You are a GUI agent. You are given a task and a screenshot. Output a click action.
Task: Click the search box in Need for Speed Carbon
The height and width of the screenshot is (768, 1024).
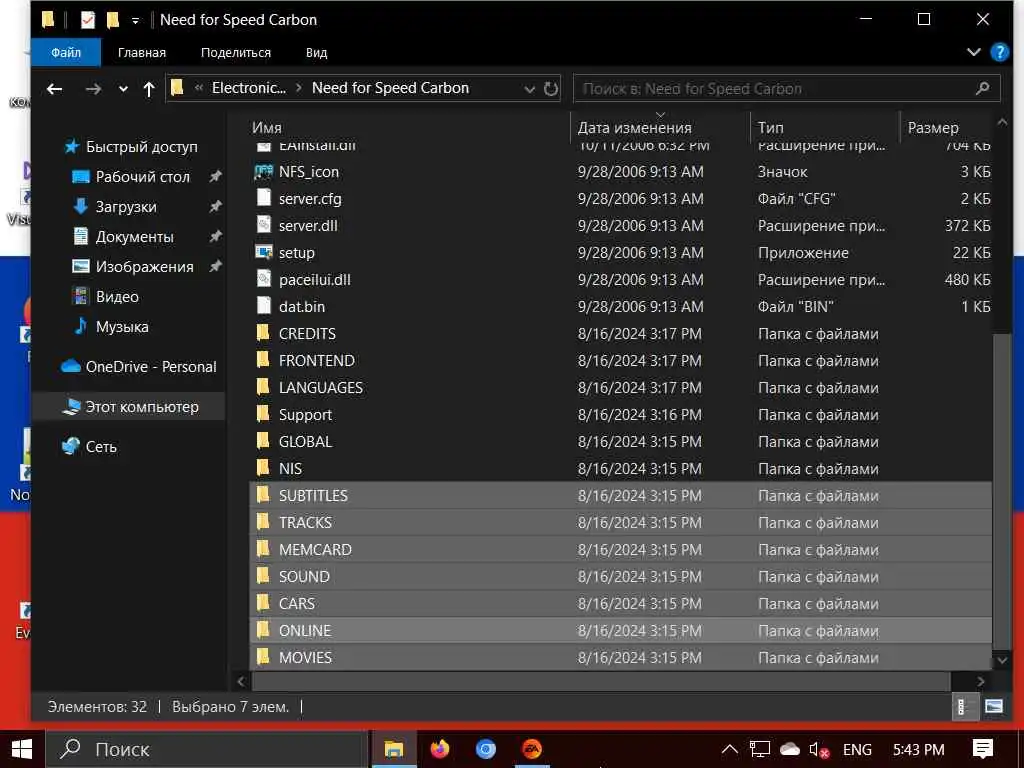(786, 88)
